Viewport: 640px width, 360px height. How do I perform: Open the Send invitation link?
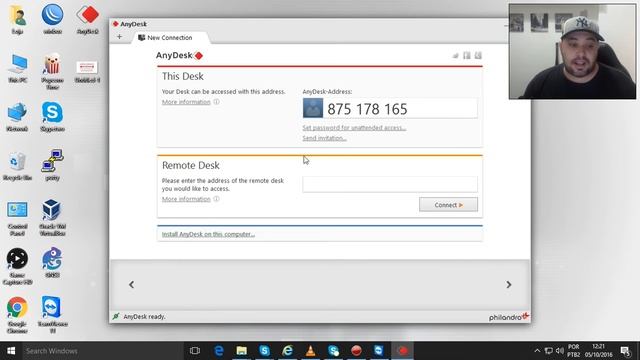point(324,138)
